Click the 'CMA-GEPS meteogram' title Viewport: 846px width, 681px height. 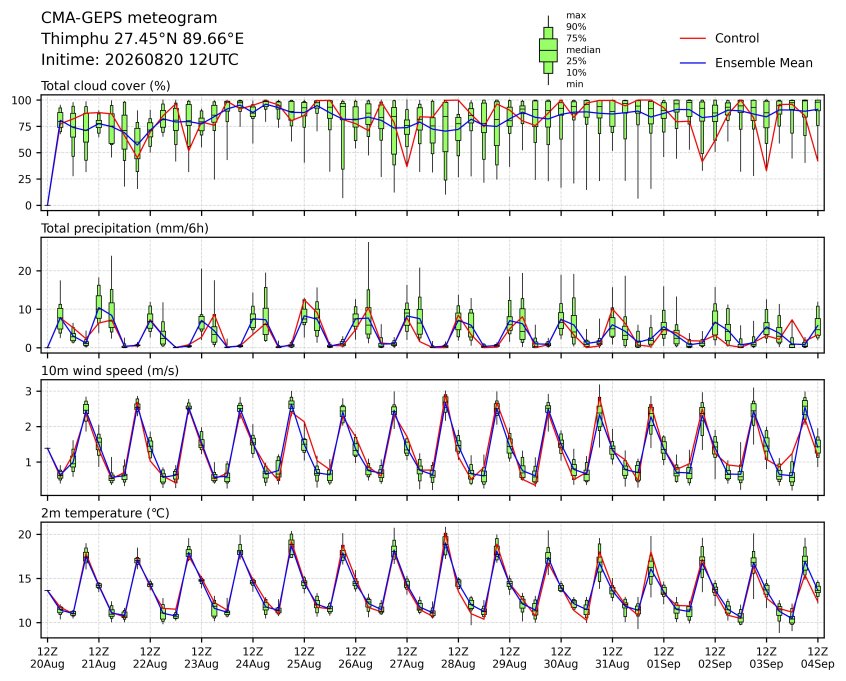[129, 18]
